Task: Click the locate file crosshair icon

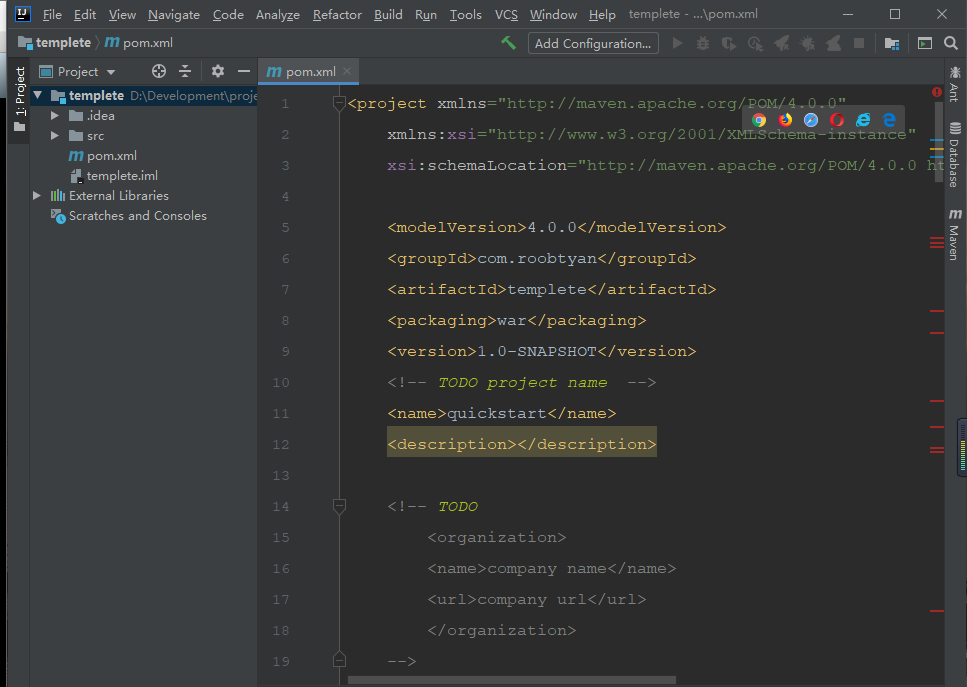Action: pos(158,71)
